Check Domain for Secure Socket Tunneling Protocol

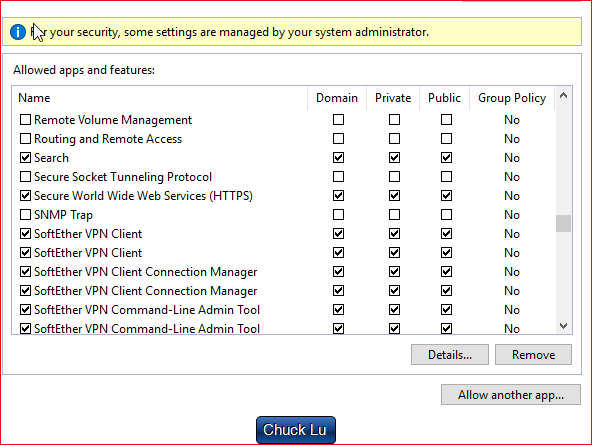coord(338,177)
